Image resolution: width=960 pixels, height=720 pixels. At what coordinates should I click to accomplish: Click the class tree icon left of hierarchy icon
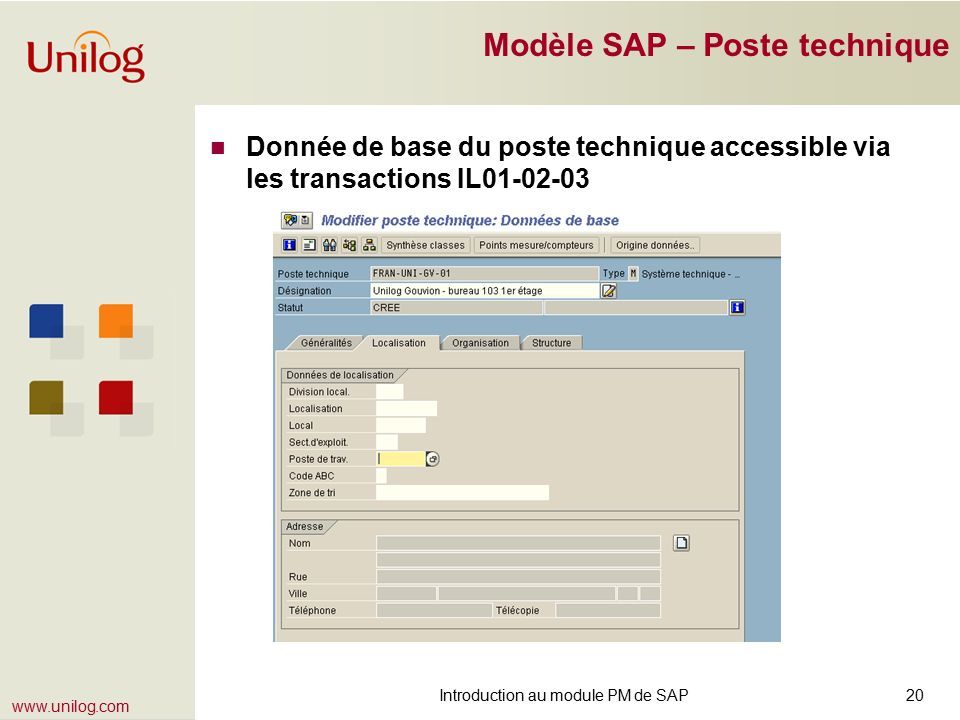(x=349, y=246)
